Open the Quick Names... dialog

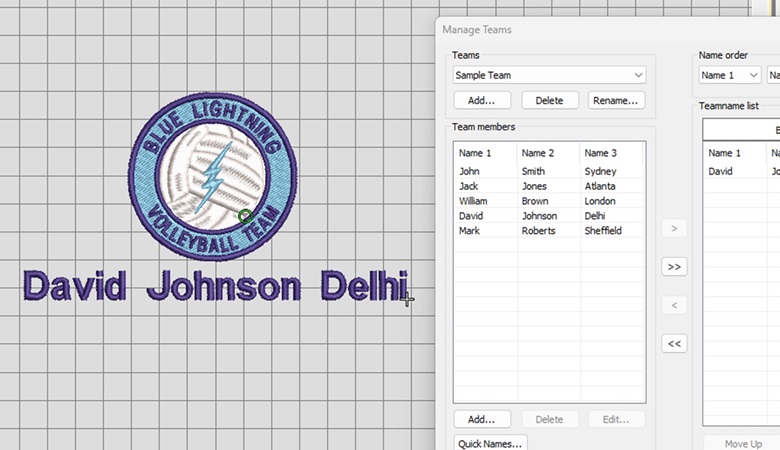(x=490, y=443)
